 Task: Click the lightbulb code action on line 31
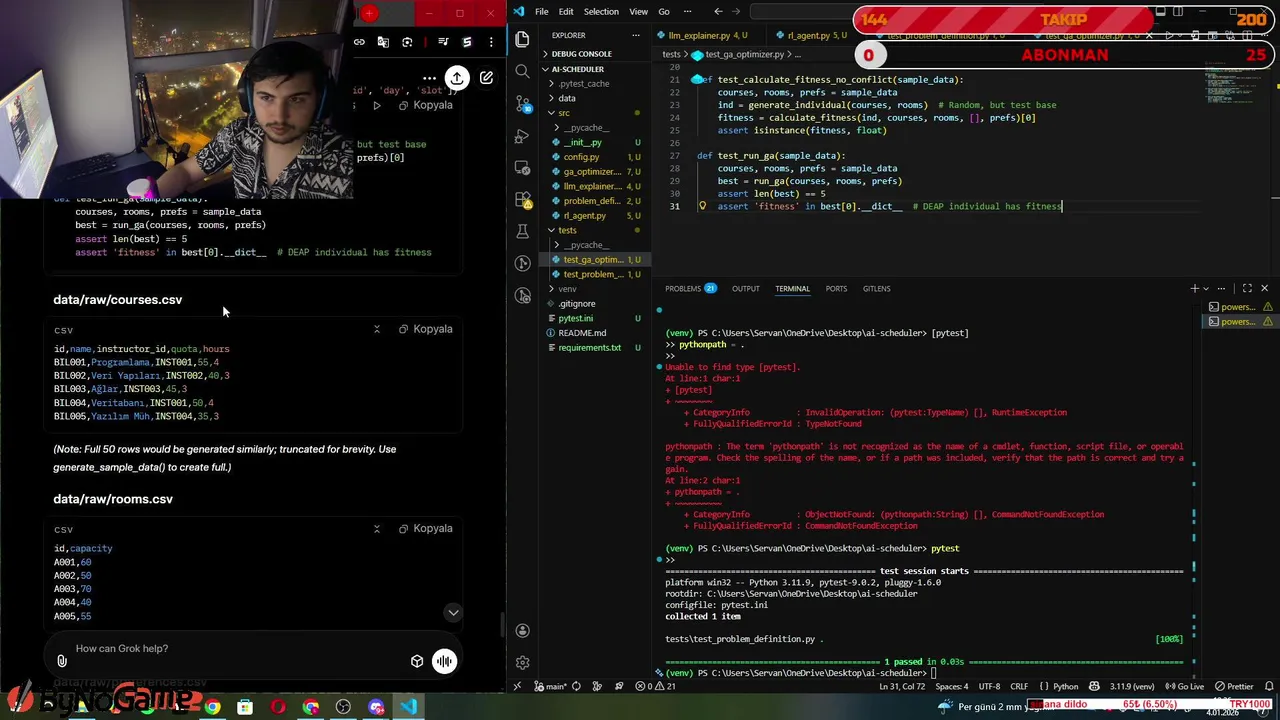pos(702,206)
